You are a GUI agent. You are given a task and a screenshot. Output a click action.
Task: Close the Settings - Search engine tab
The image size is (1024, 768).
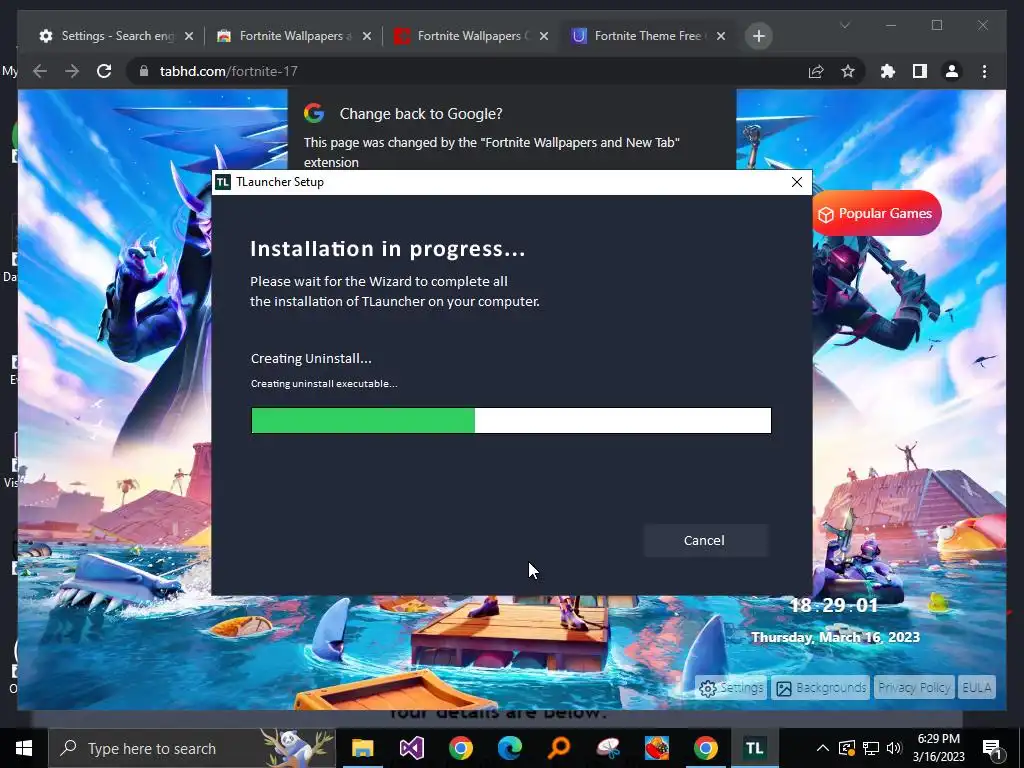pos(189,36)
